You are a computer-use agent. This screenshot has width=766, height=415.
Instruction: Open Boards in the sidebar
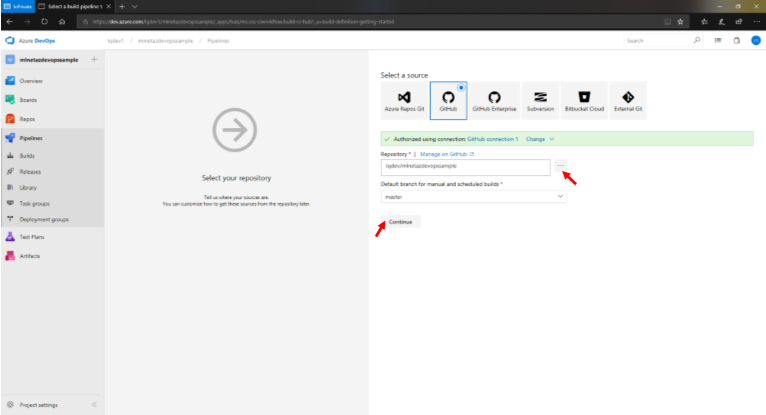coord(30,100)
